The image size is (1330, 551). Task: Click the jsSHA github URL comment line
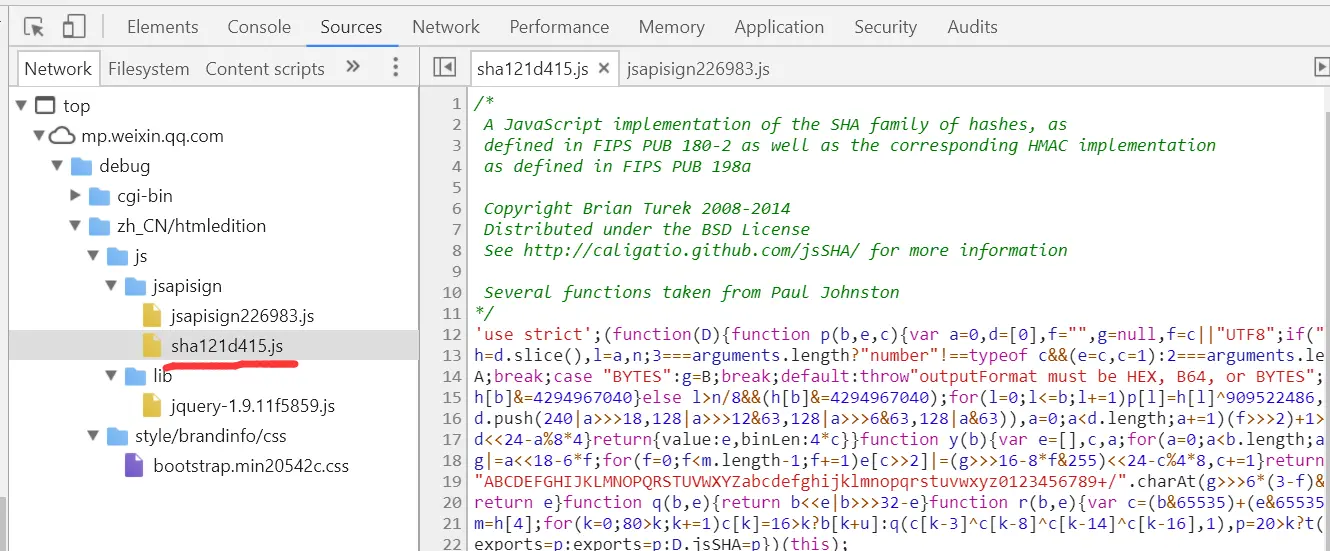point(775,250)
